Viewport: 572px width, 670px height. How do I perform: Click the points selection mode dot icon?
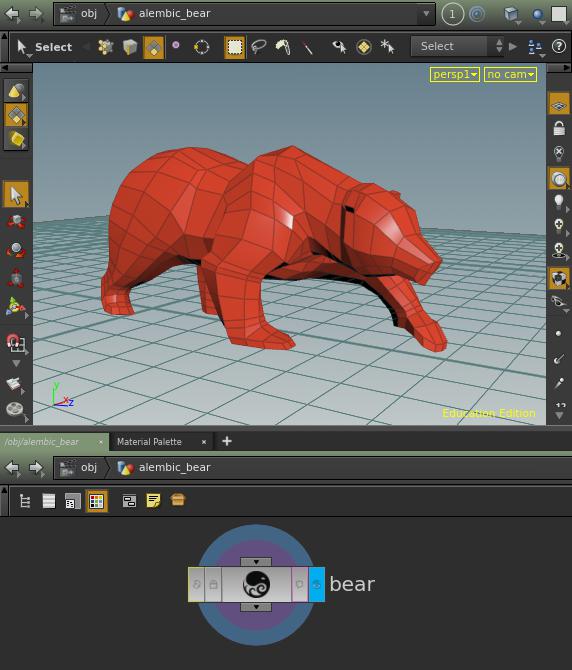pos(176,45)
